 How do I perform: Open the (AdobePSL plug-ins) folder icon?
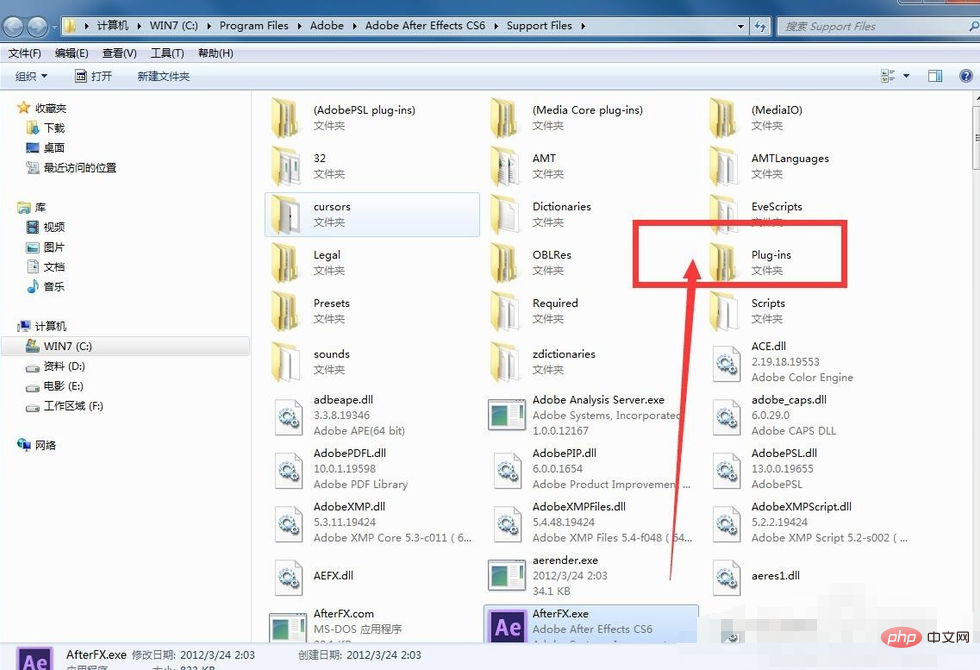[285, 118]
